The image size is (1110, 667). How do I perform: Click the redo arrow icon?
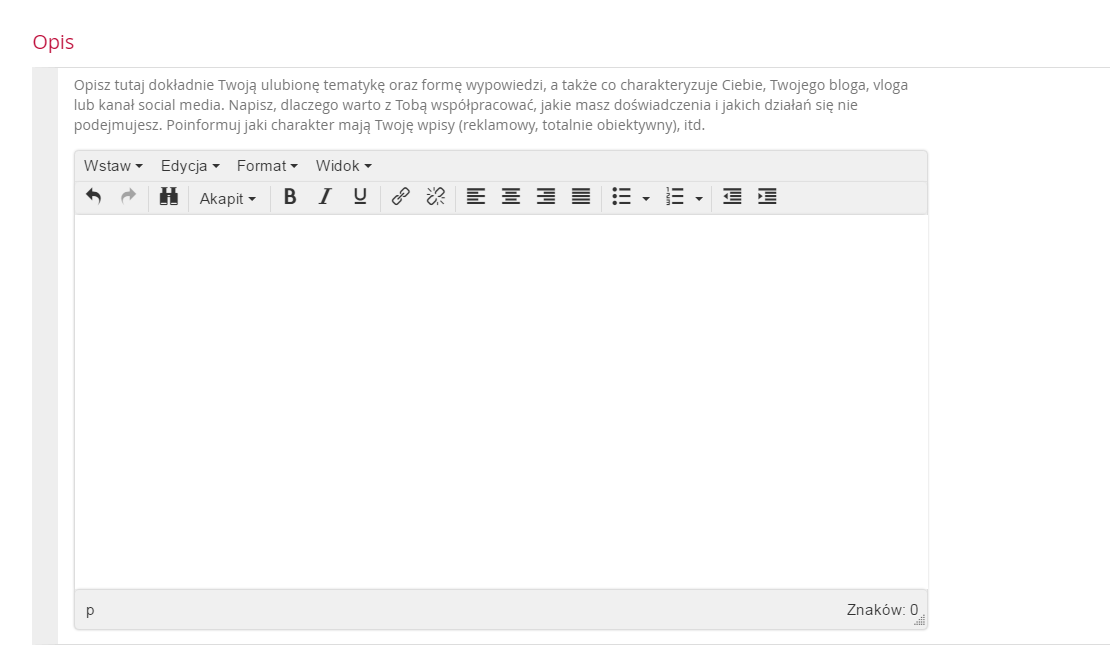coord(128,197)
